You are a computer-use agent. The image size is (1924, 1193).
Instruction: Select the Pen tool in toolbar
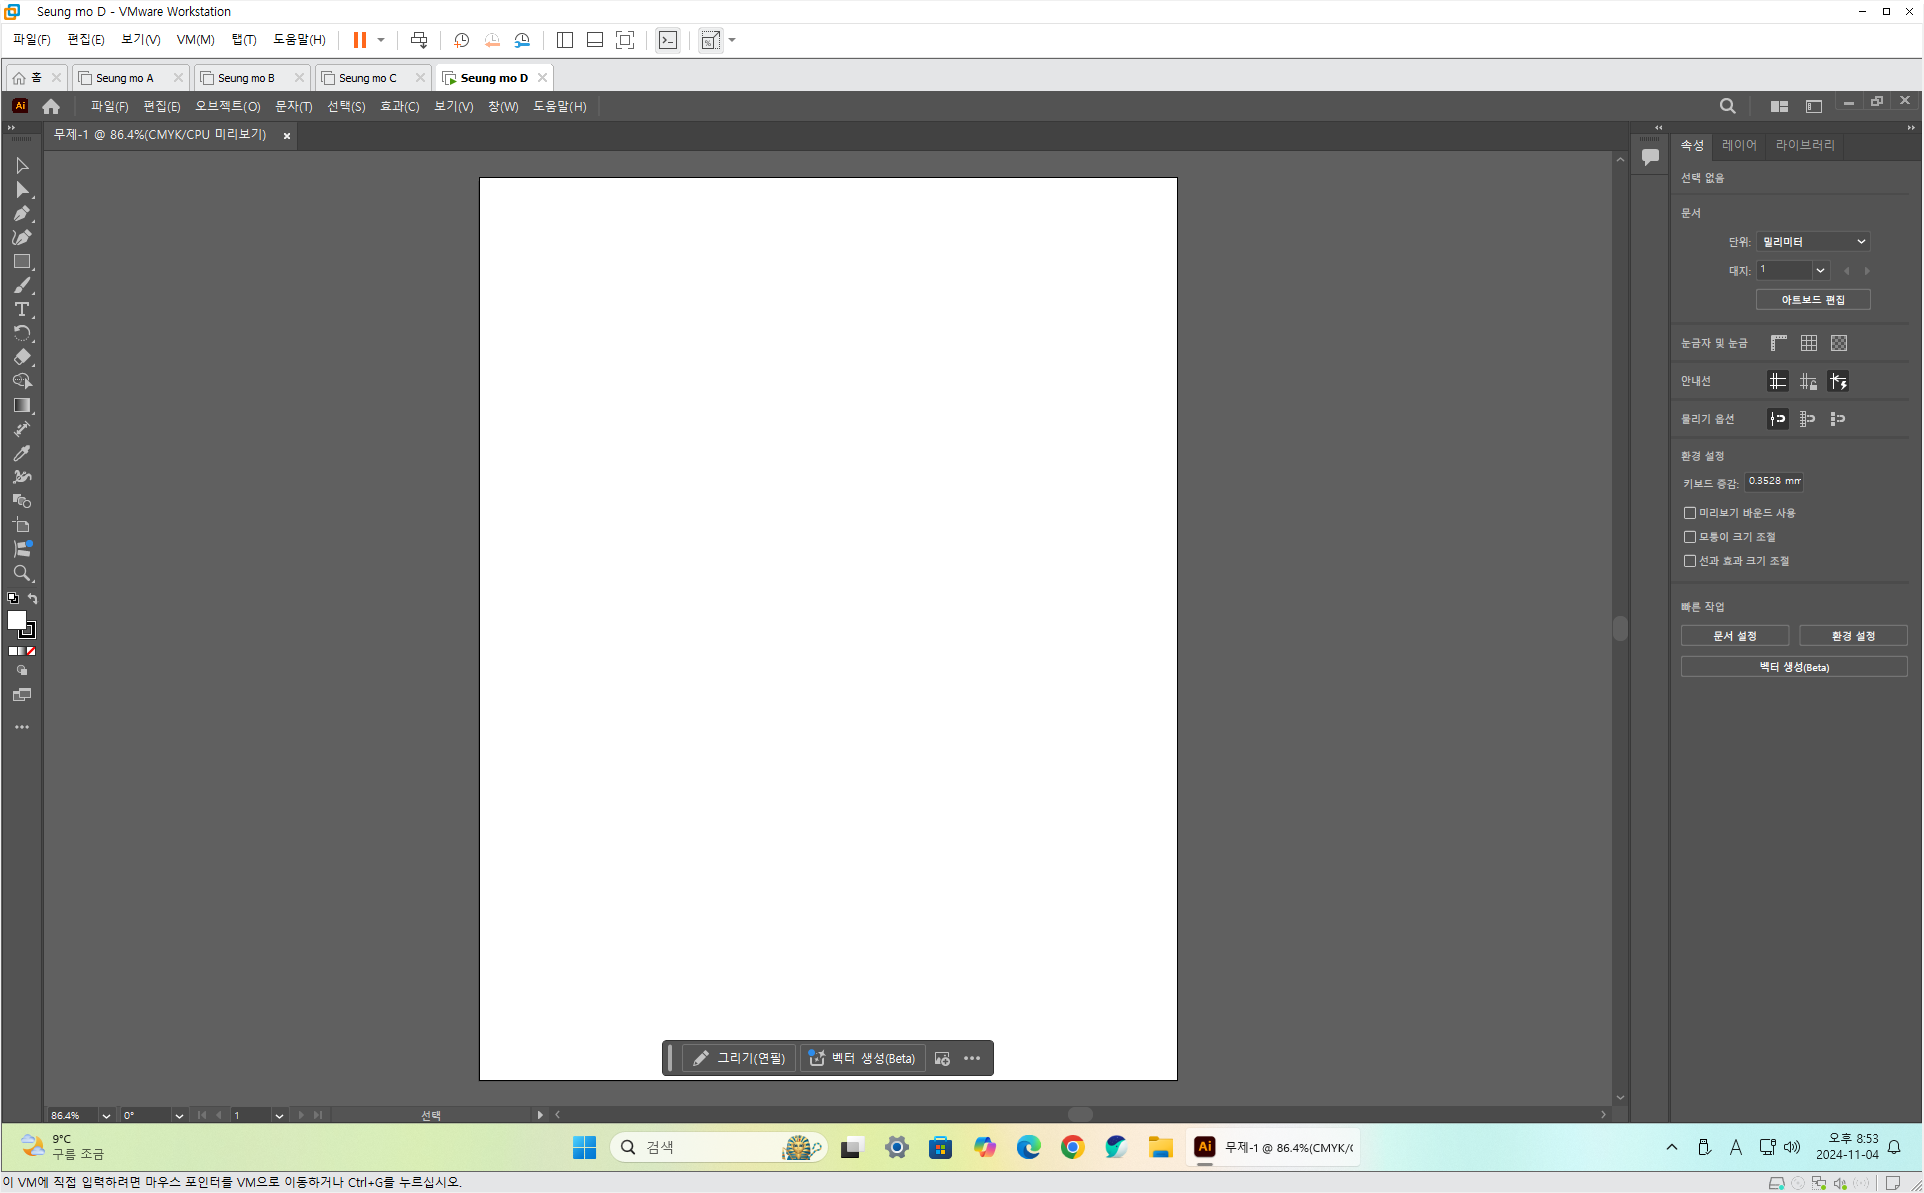(22, 213)
